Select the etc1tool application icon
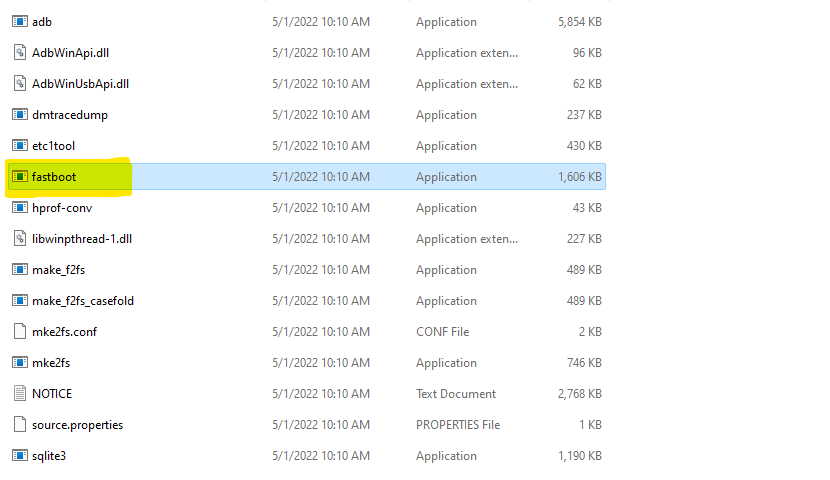 click(20, 146)
